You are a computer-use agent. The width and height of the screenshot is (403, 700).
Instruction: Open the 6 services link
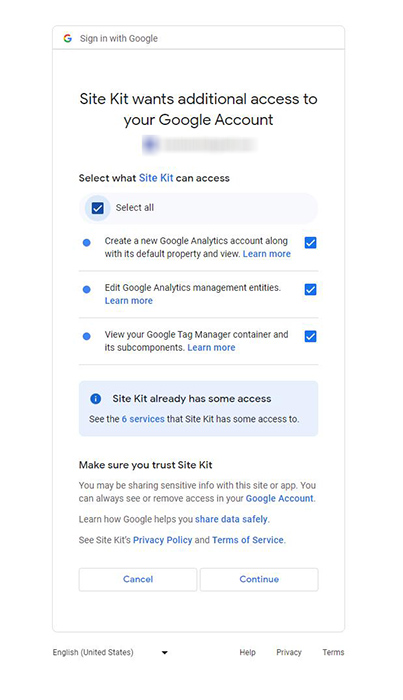coord(143,419)
